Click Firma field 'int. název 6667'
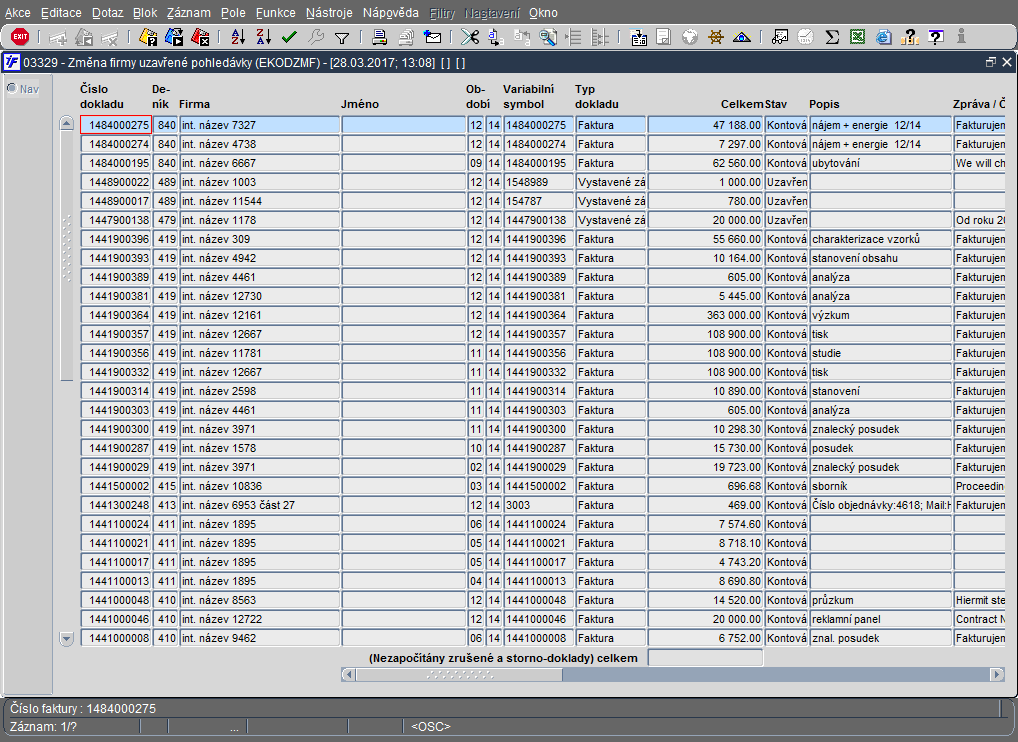 pos(258,163)
